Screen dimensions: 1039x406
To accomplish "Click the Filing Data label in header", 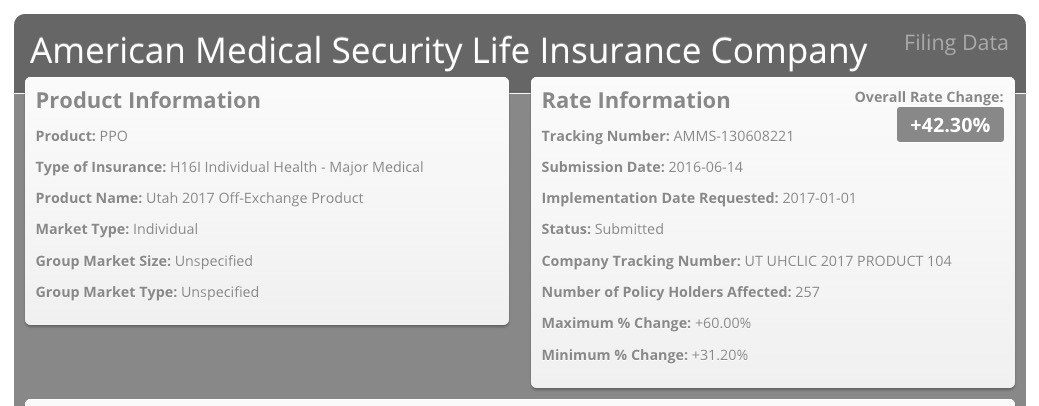I will coord(955,43).
